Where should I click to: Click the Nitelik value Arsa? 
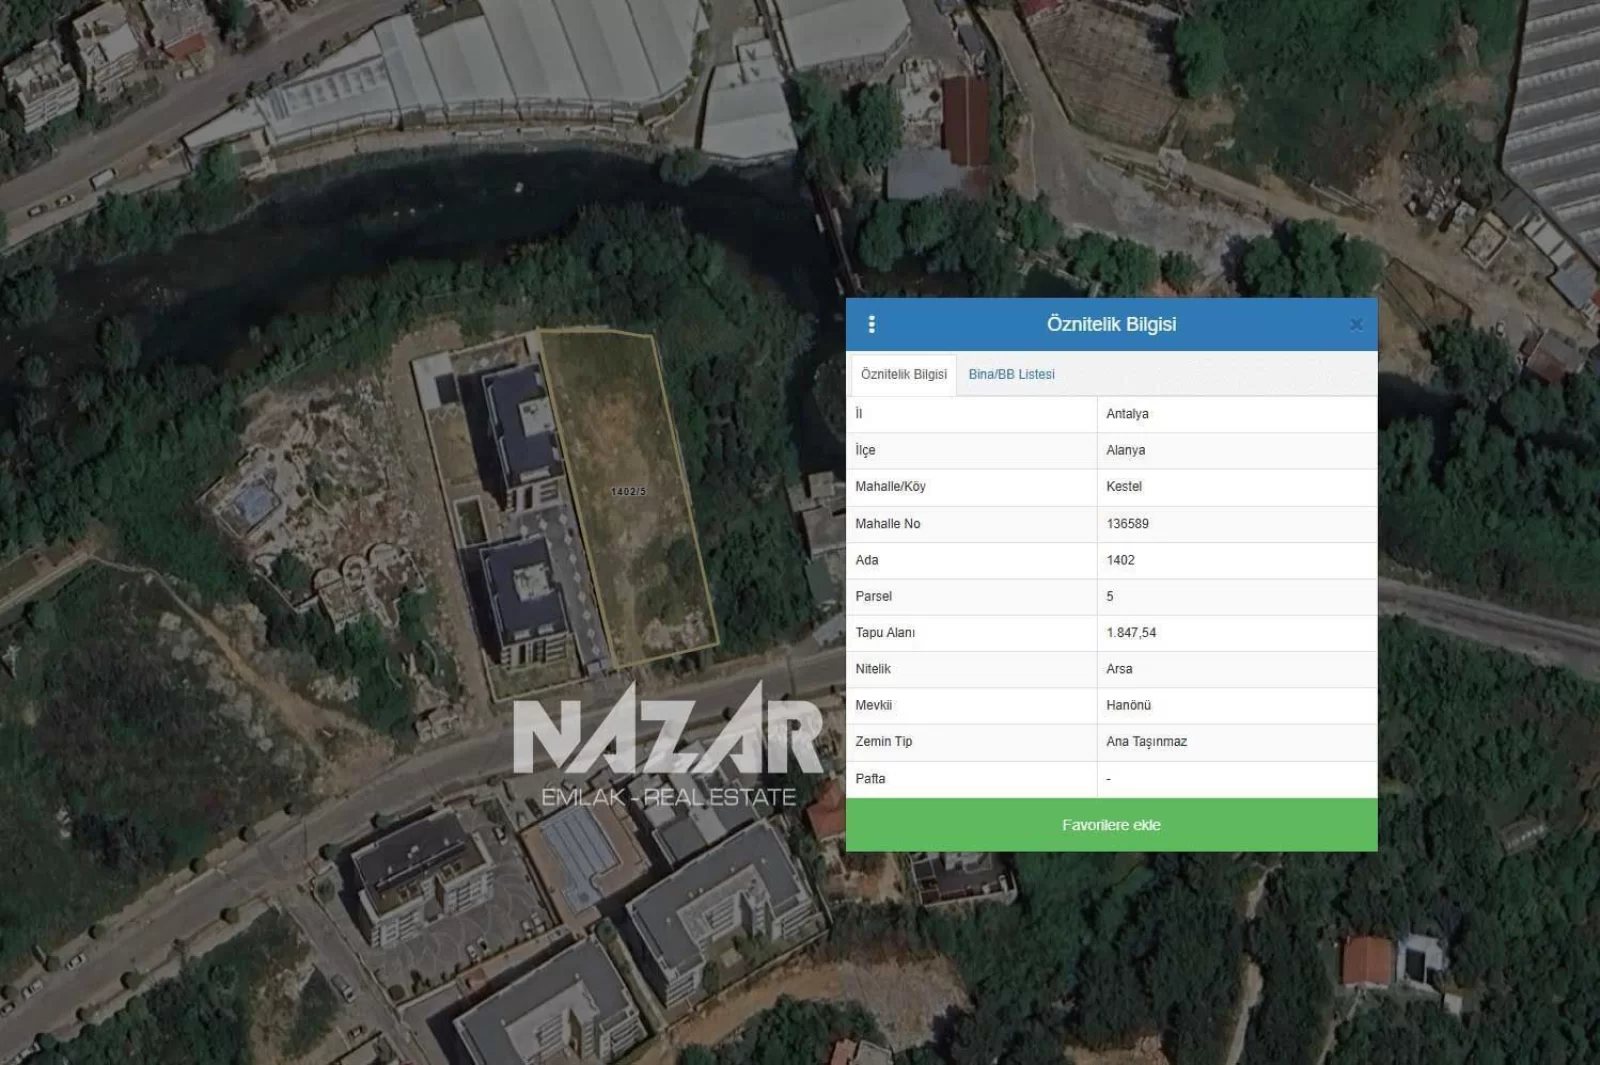tap(1119, 669)
